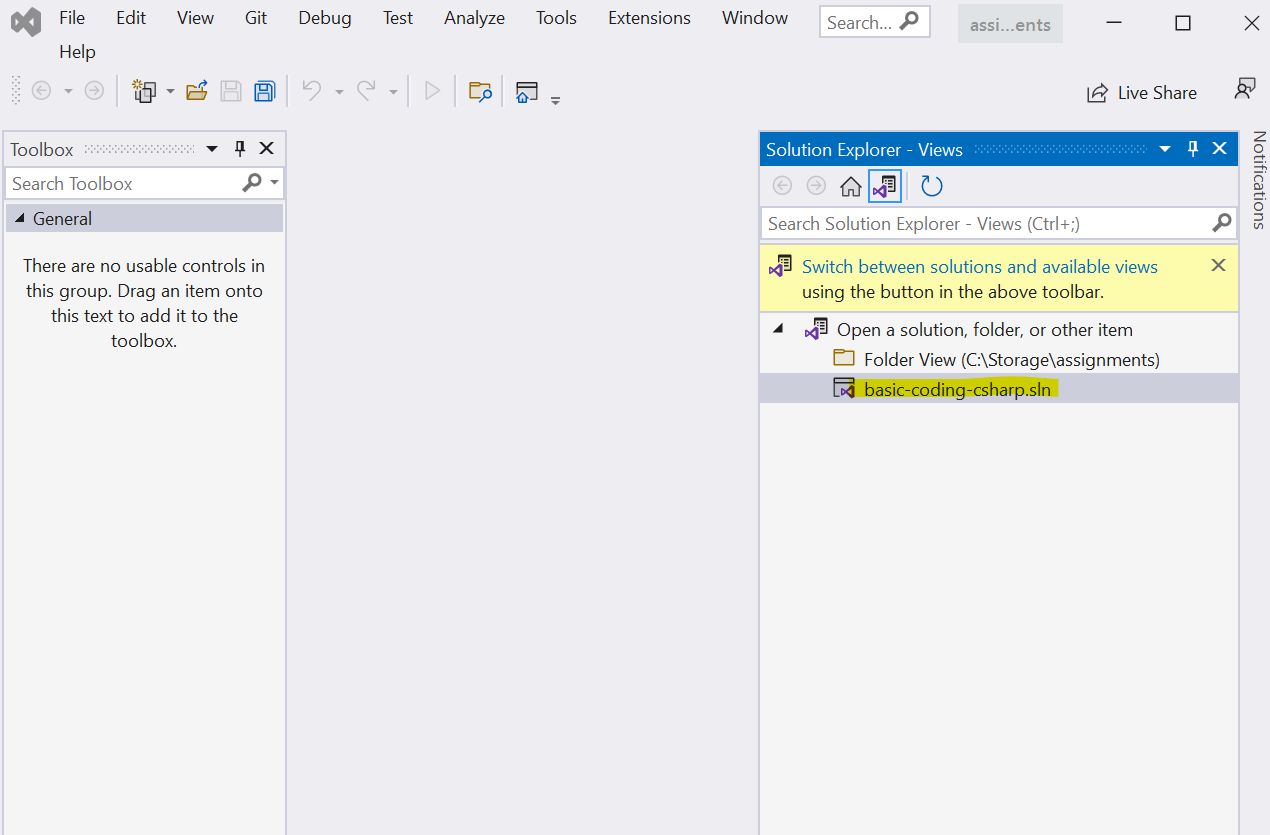
Task: Open the Toolbox window position dropdown arrow
Action: pos(212,149)
